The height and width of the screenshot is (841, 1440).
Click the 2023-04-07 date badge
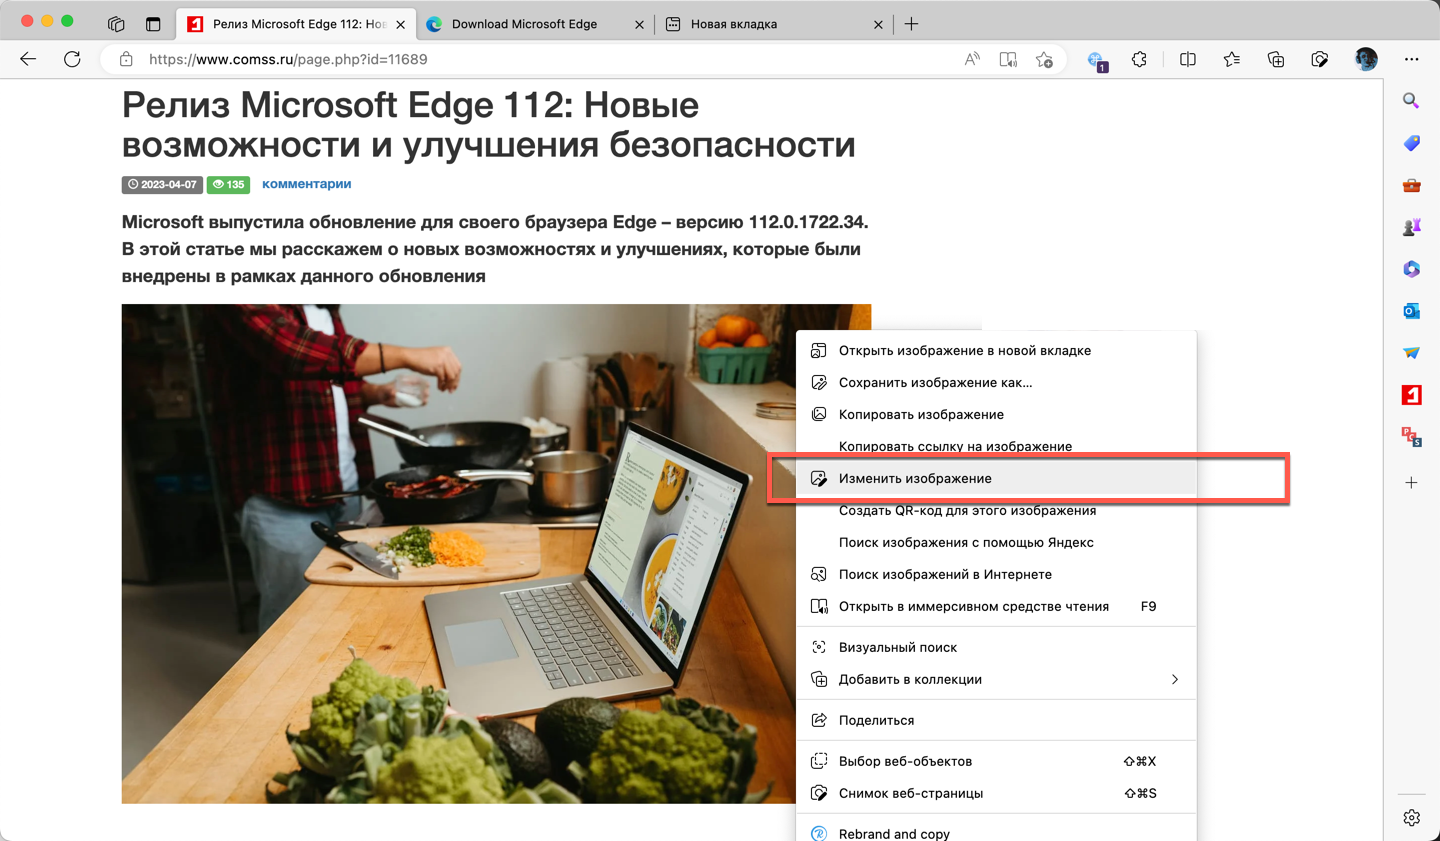click(162, 185)
